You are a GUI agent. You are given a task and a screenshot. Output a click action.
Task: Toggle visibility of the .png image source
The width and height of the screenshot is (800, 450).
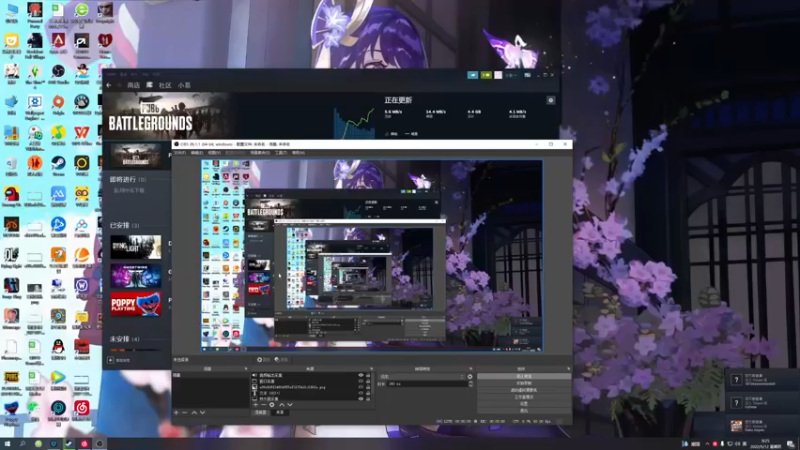[x=361, y=387]
